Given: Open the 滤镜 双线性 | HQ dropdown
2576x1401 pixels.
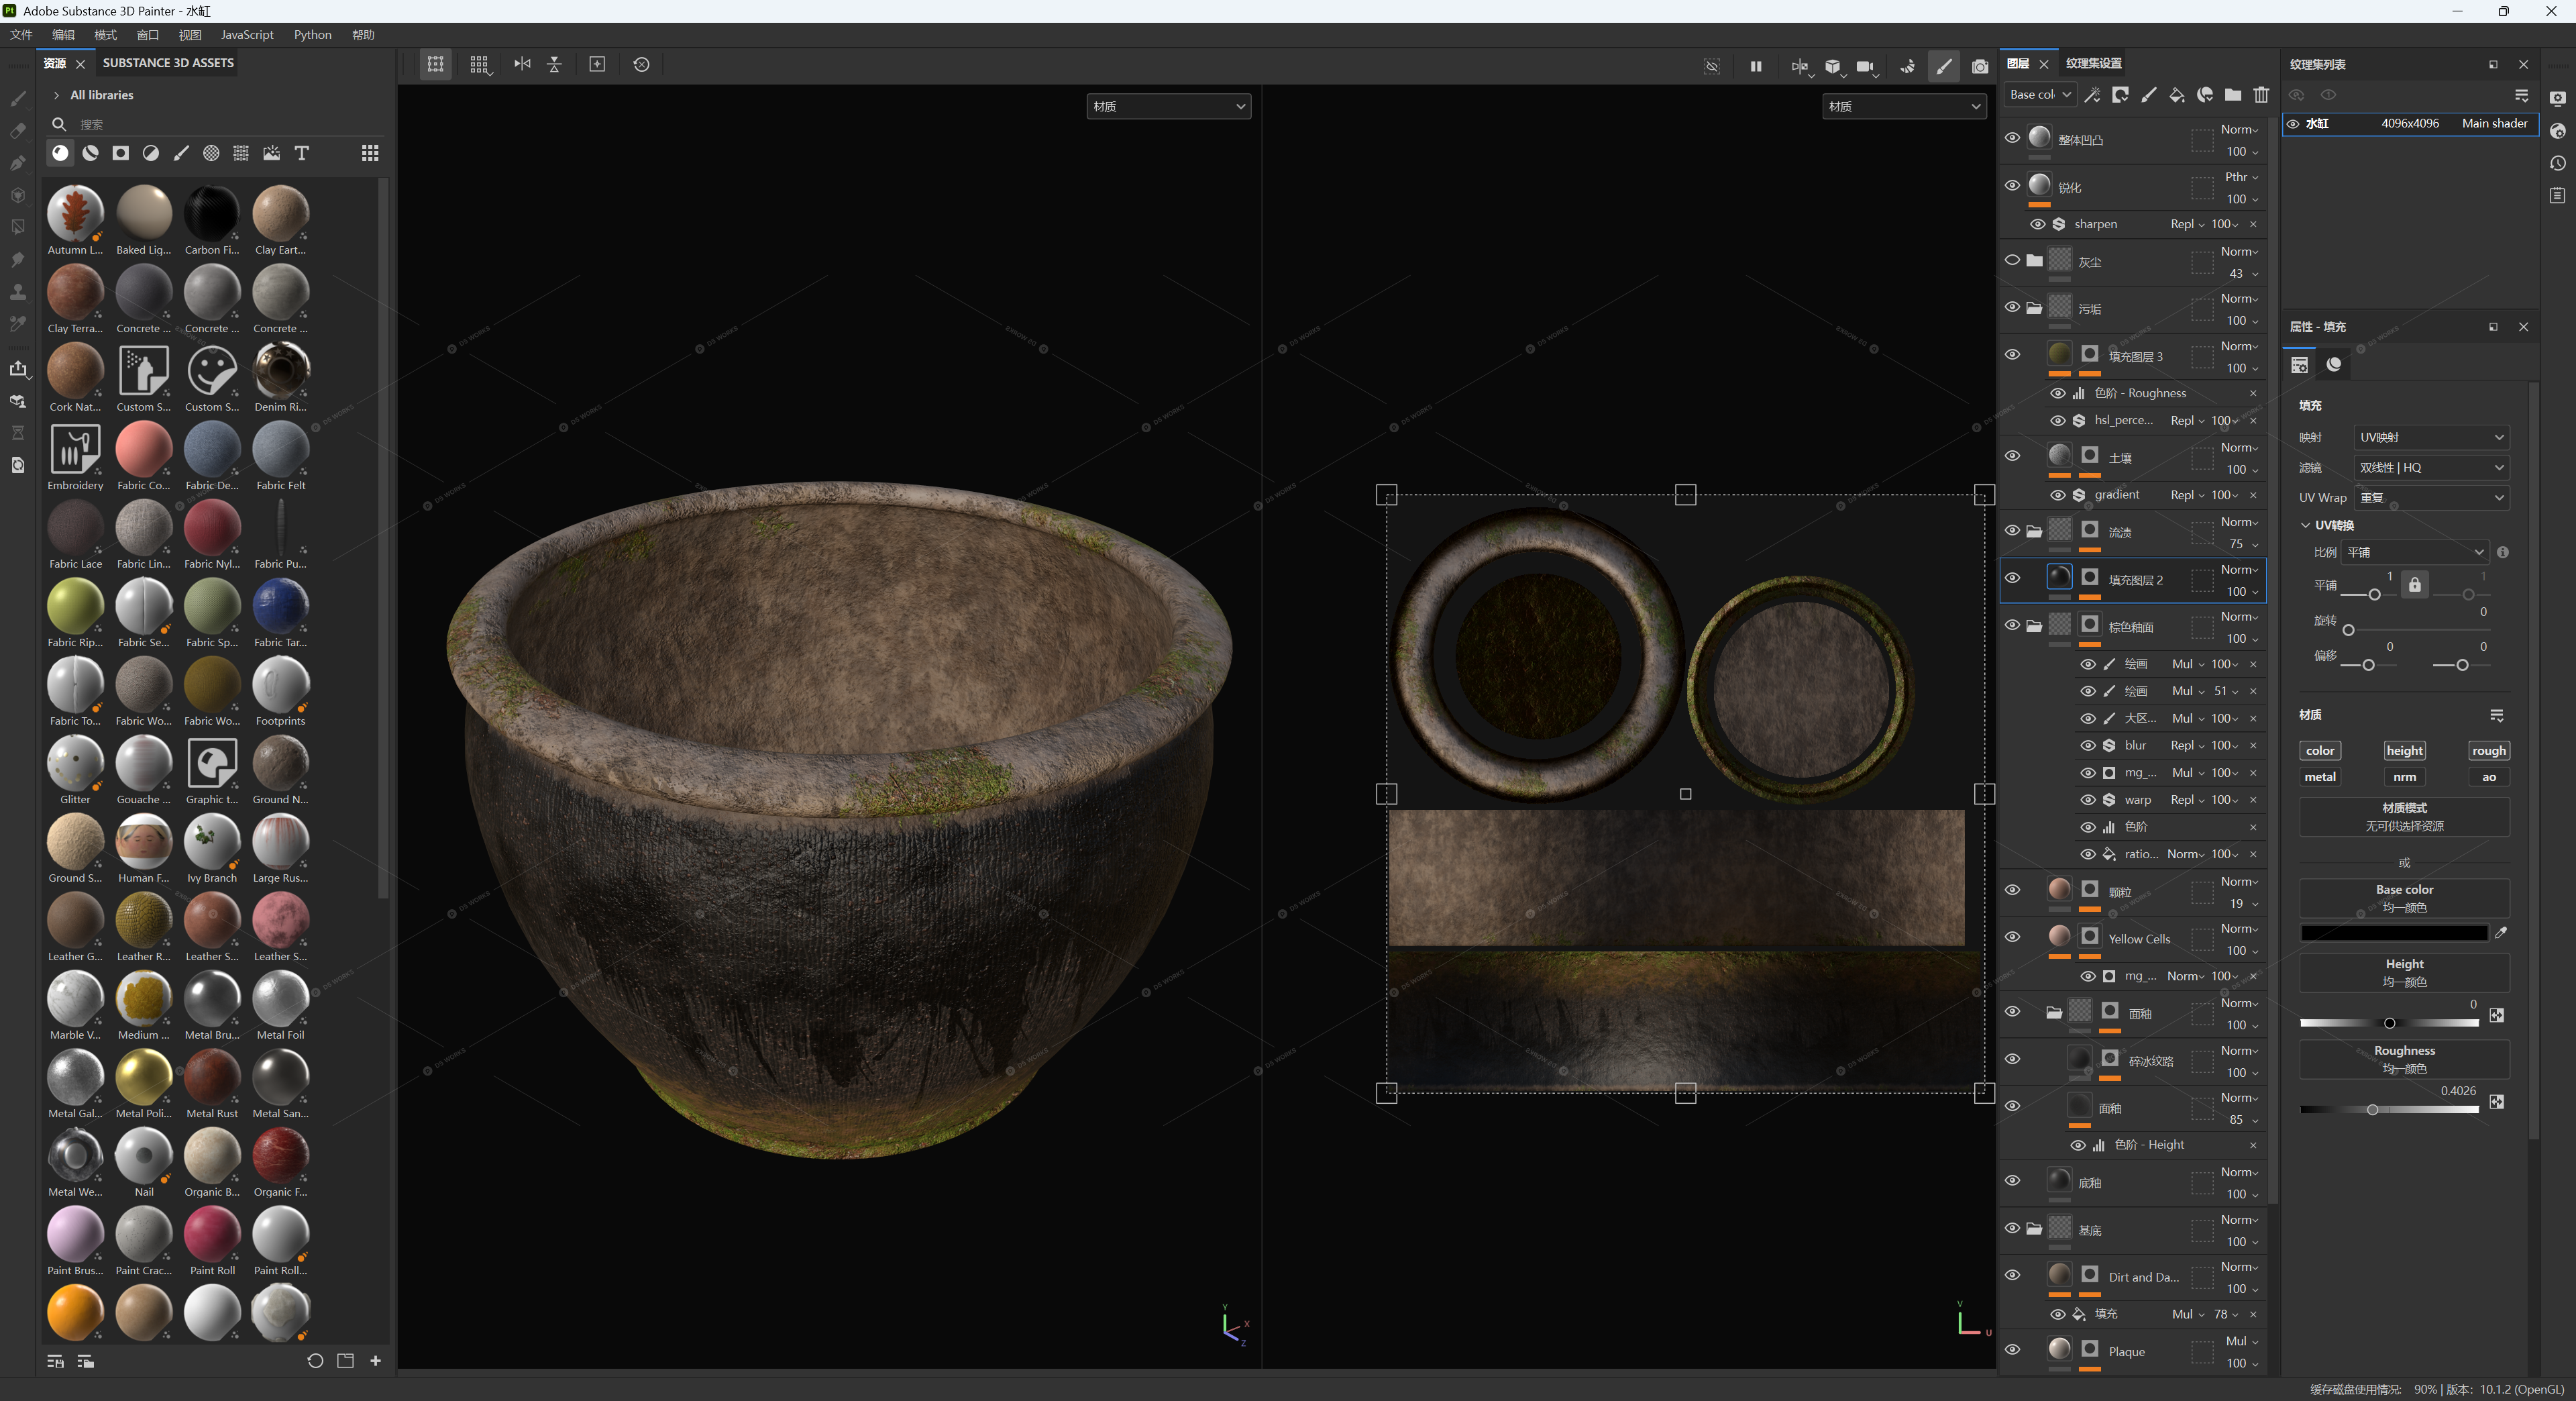Looking at the screenshot, I should [2431, 467].
